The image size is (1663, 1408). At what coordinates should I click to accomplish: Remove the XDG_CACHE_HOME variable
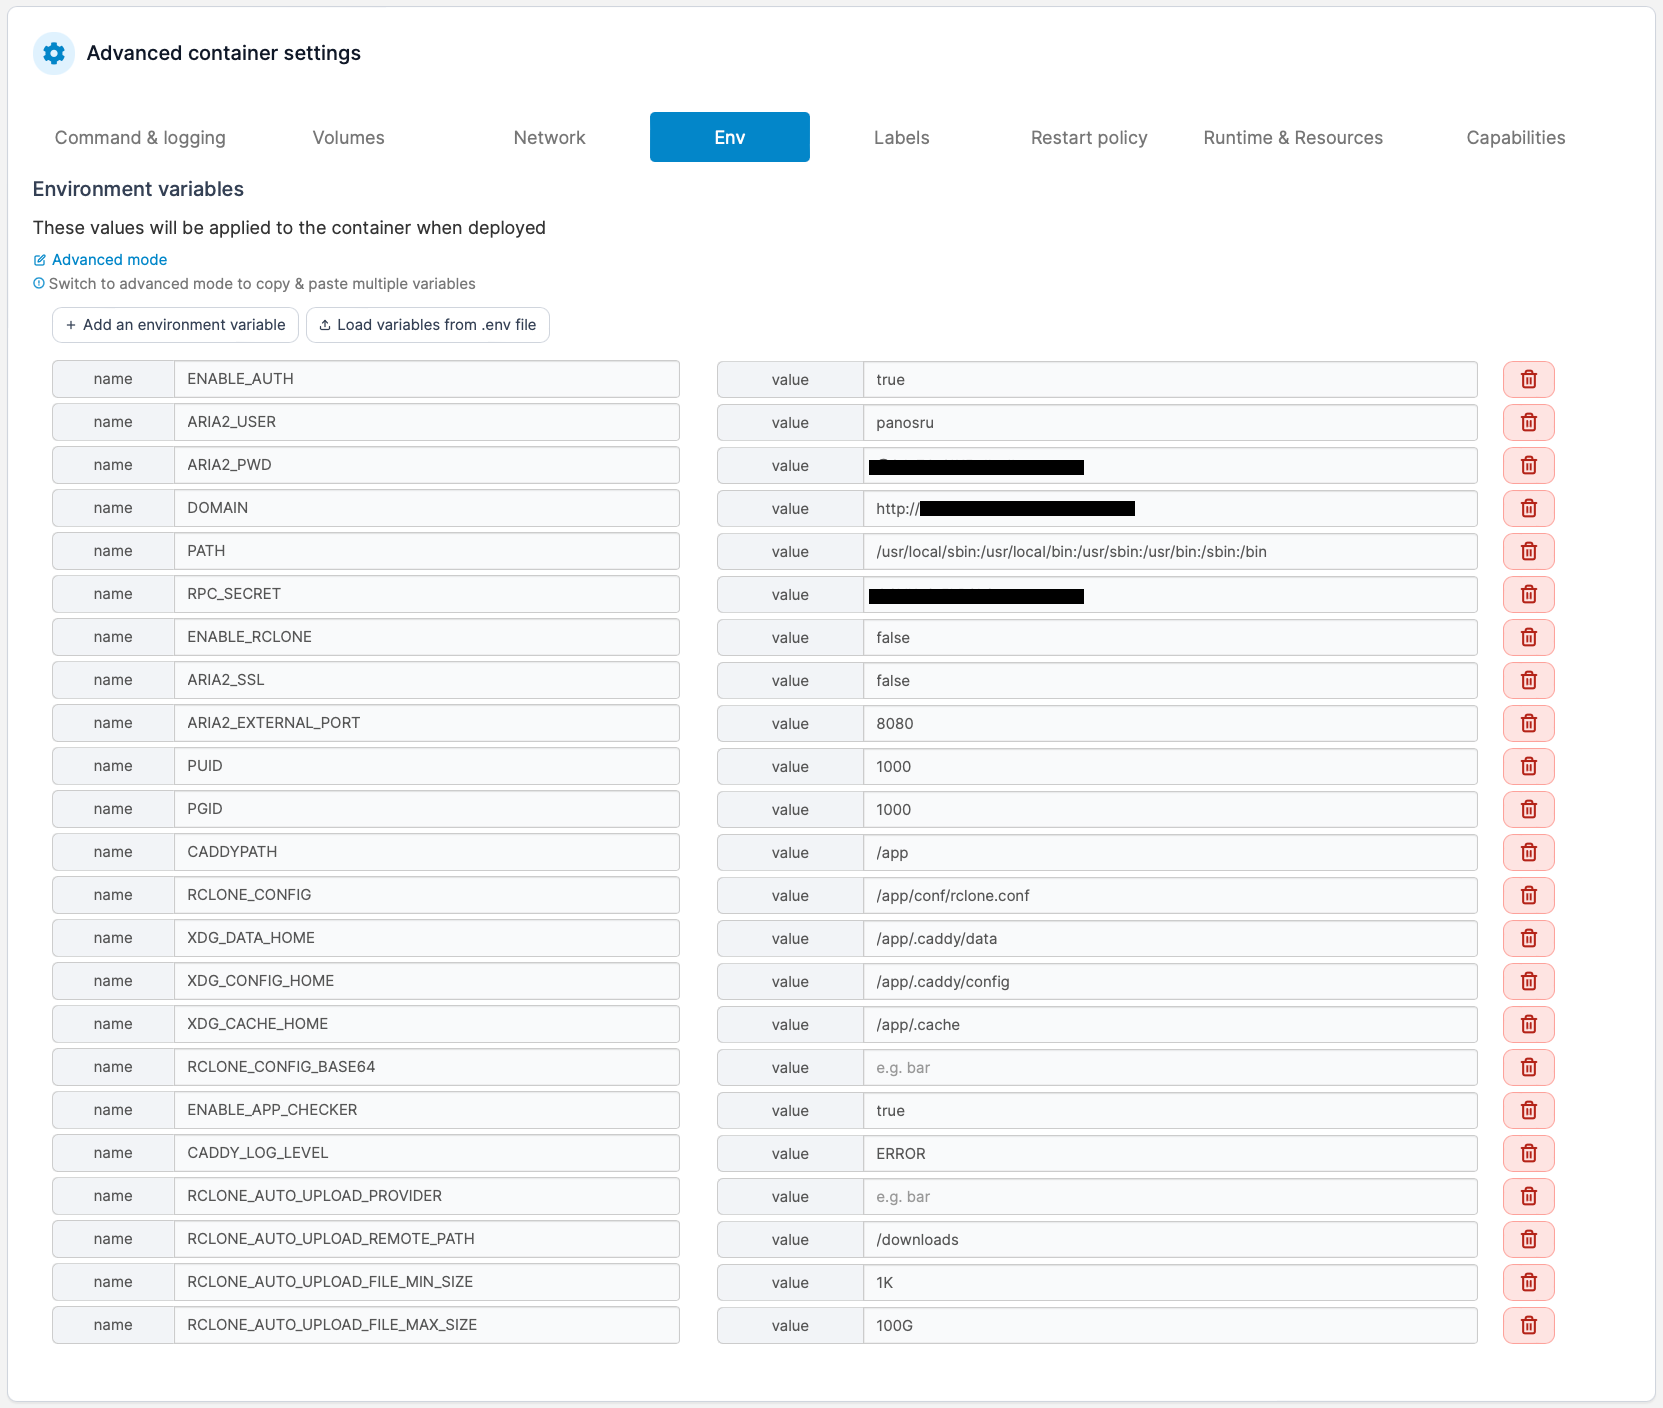[x=1528, y=1024]
